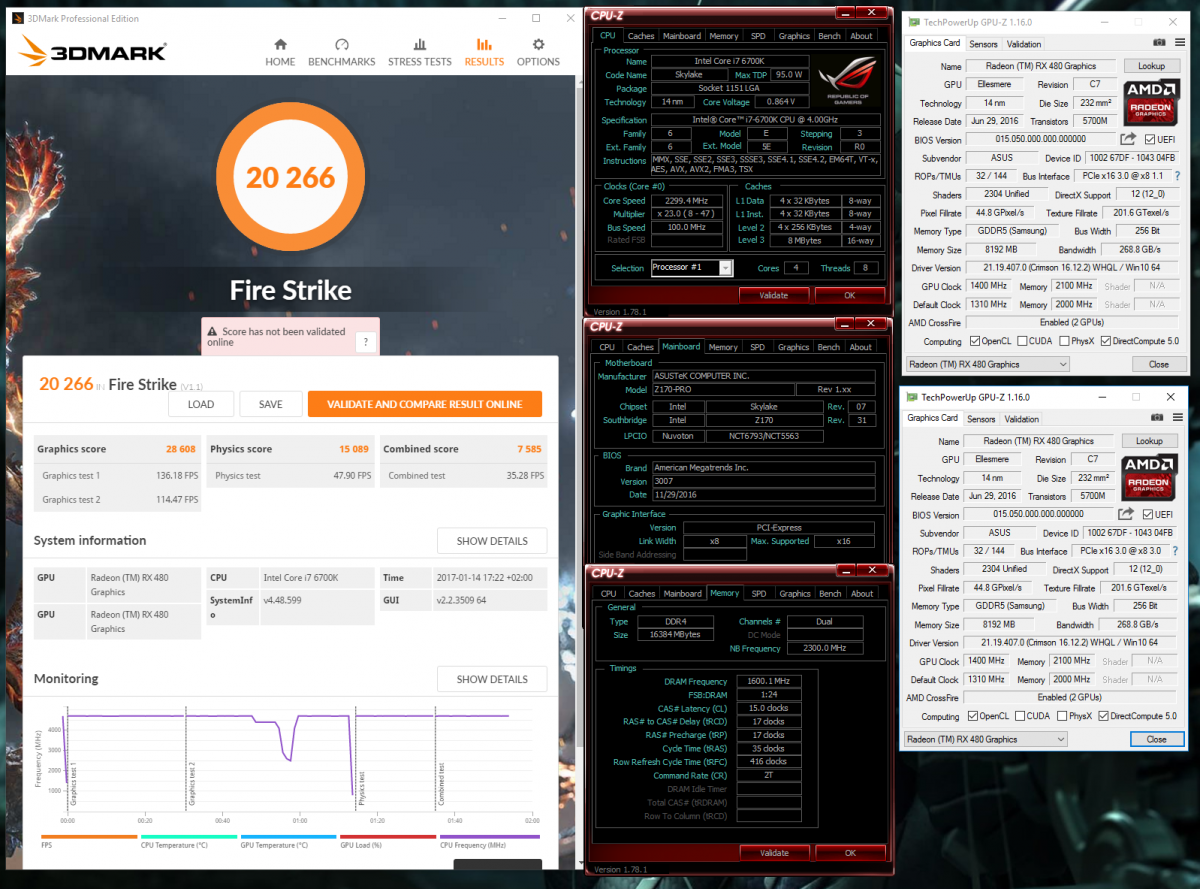Take screenshot with camera icon in upper GPU-Z
This screenshot has height=889, width=1200.
(x=1159, y=43)
